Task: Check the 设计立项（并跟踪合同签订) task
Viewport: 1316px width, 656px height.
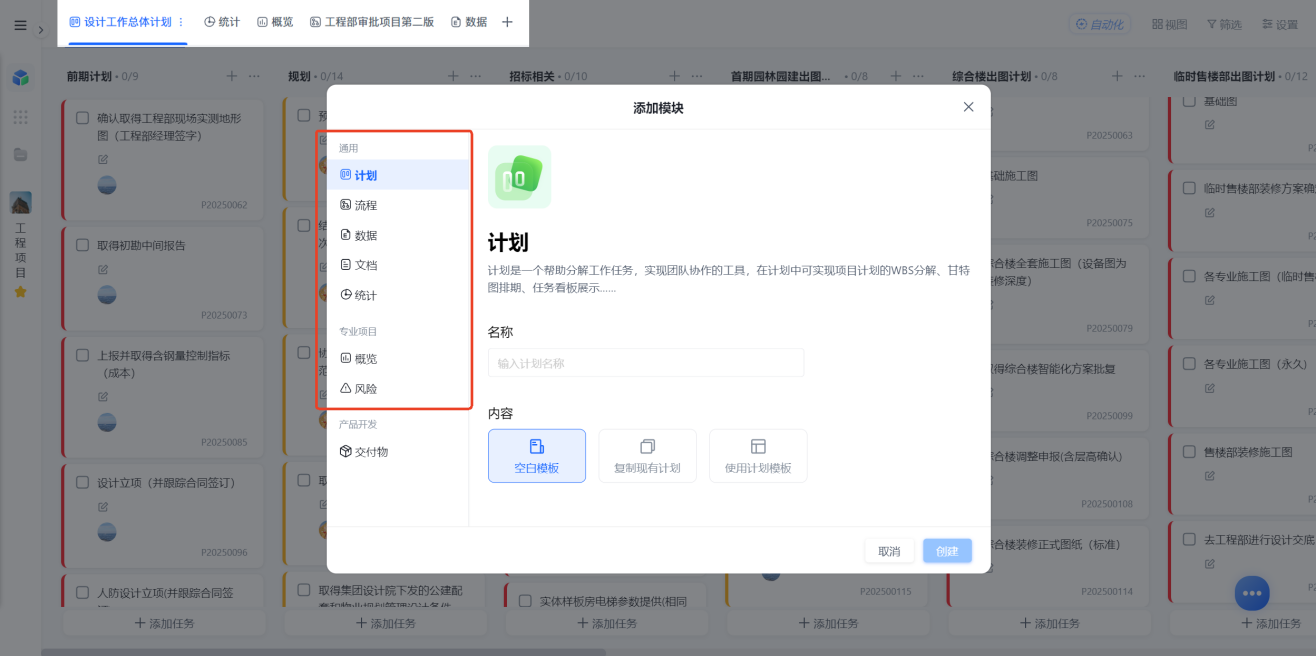Action: (x=83, y=483)
